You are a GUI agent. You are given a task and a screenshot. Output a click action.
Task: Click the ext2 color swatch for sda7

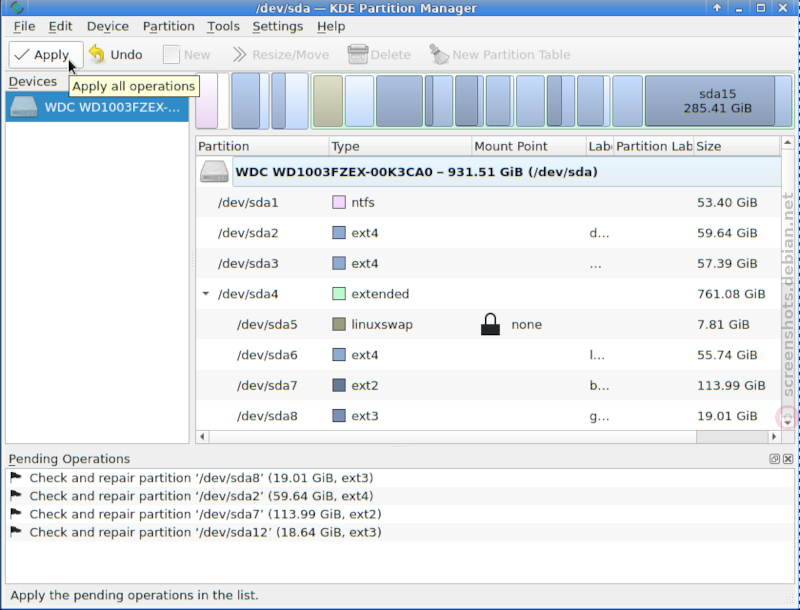tap(339, 386)
